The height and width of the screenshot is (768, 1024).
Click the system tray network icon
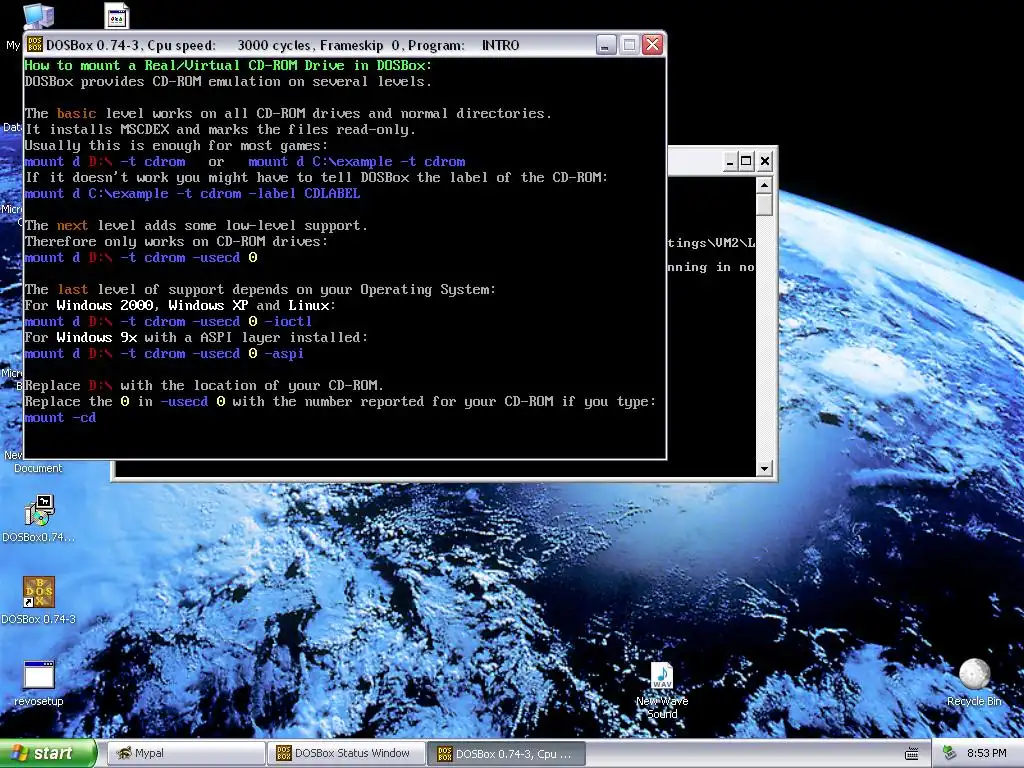(x=949, y=754)
